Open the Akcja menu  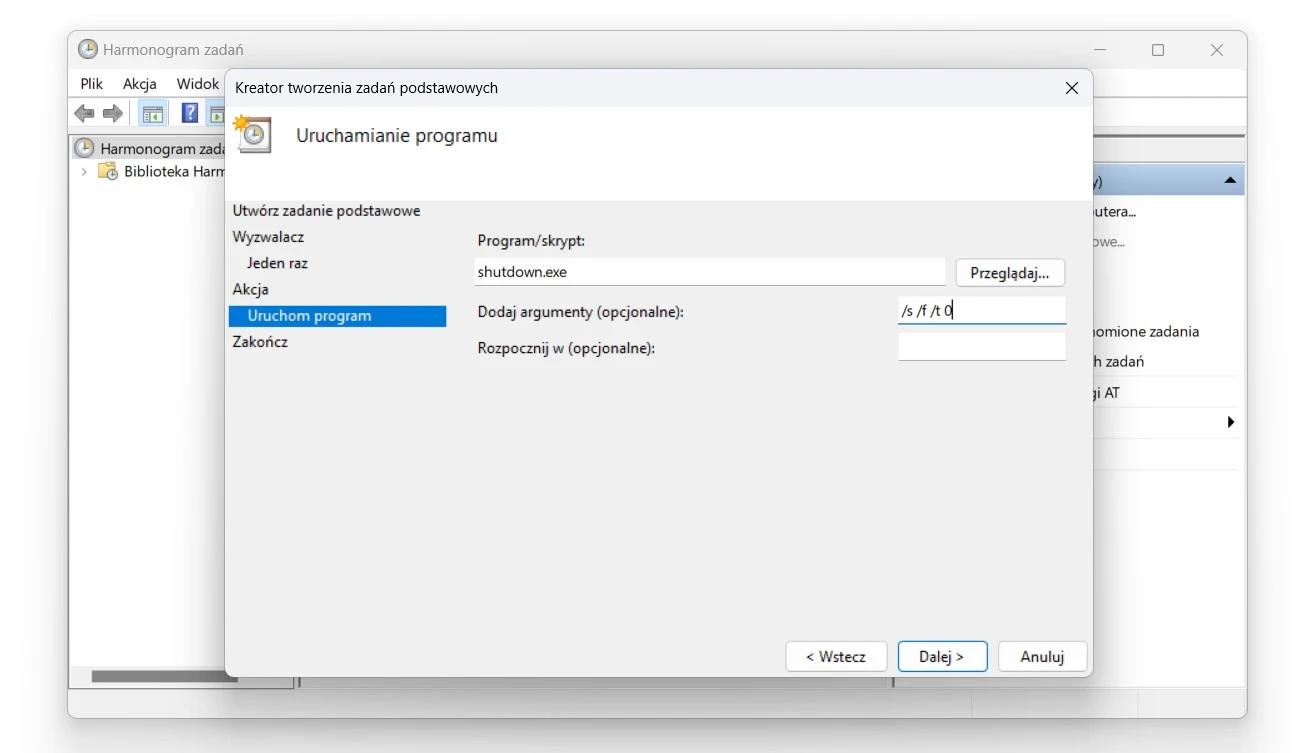pyautogui.click(x=140, y=84)
